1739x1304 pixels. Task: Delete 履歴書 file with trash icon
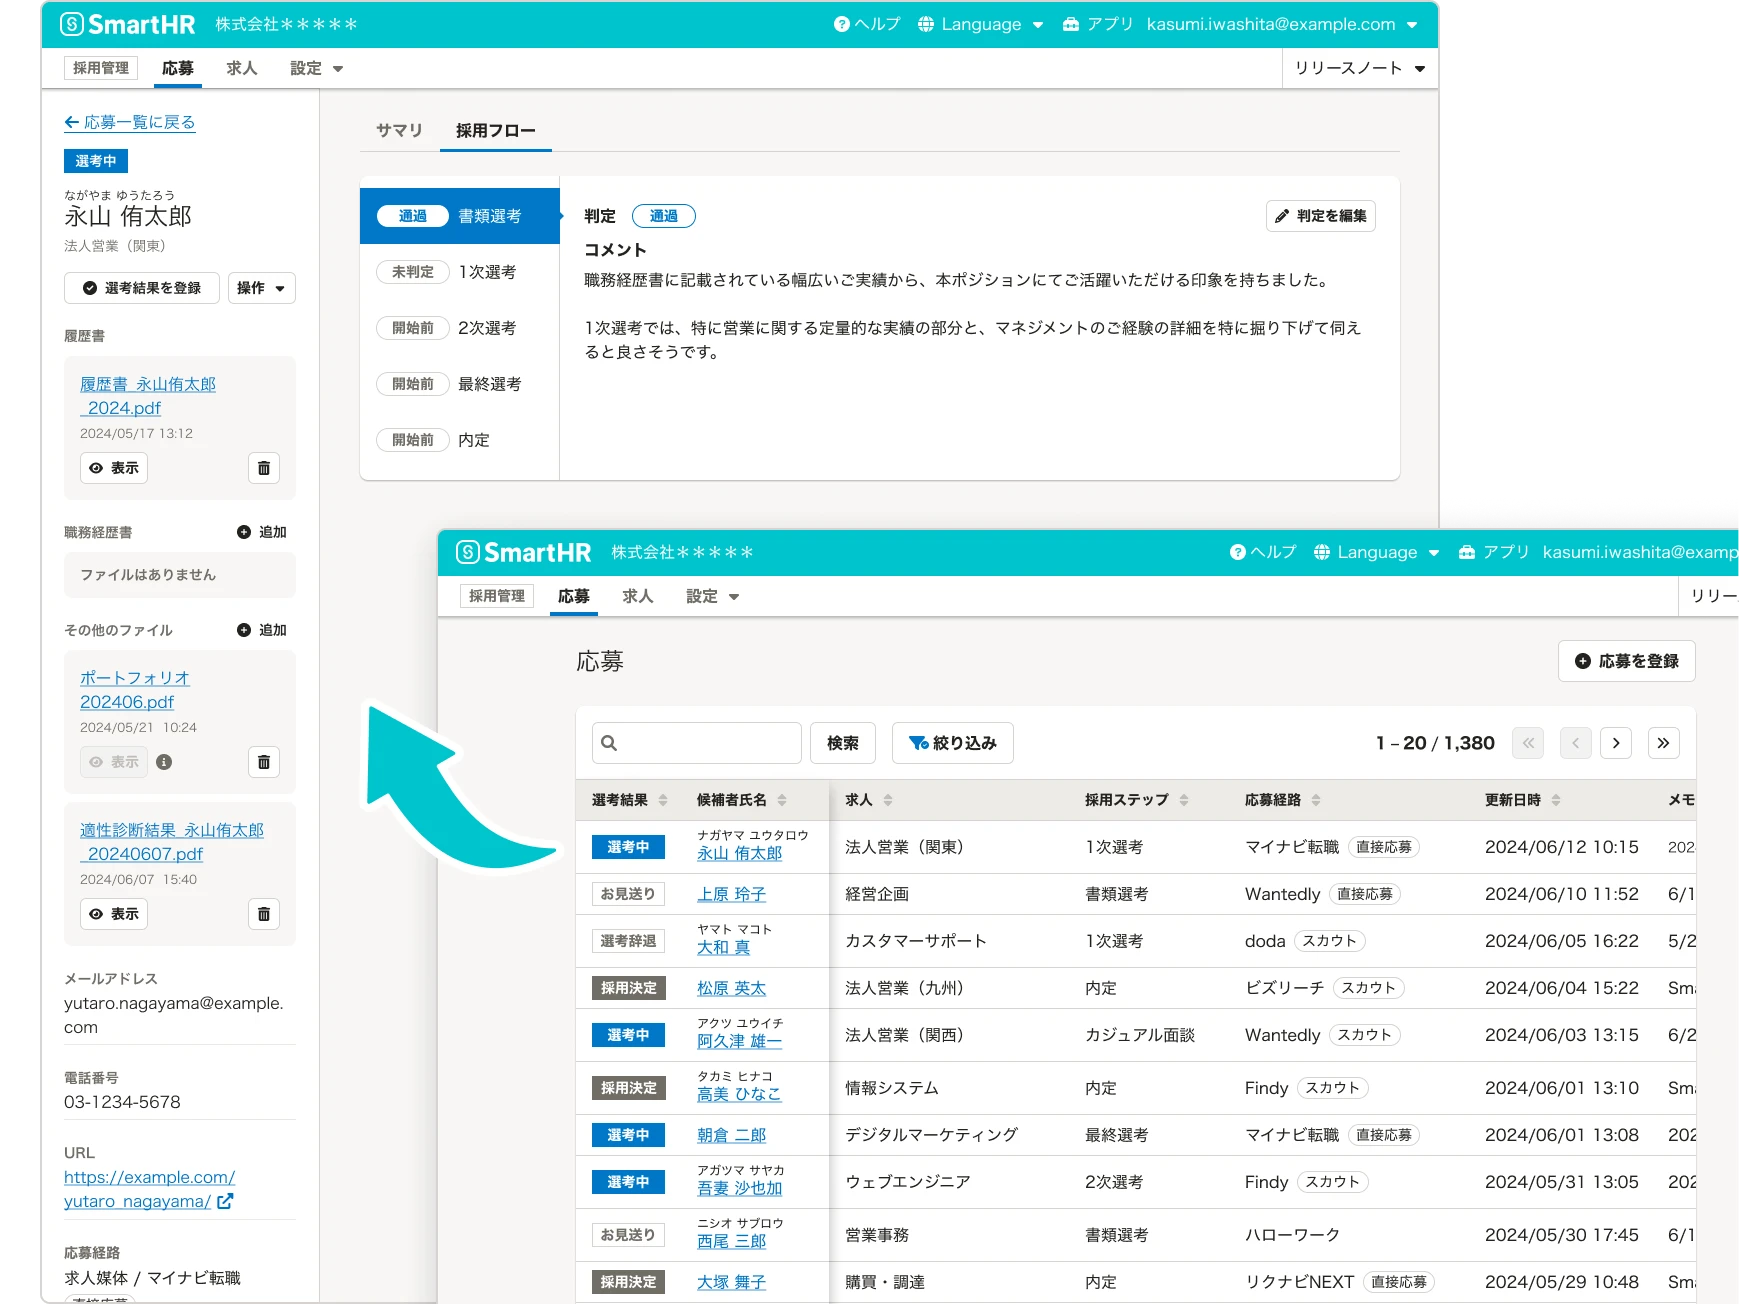pos(264,468)
